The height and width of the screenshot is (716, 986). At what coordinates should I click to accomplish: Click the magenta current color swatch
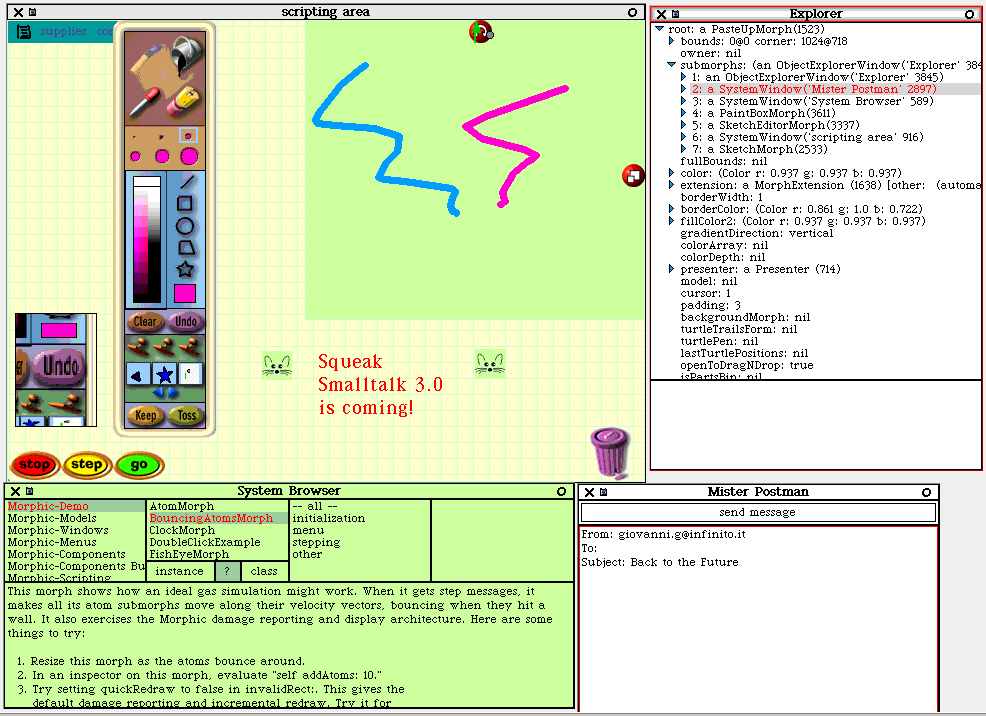click(x=185, y=294)
